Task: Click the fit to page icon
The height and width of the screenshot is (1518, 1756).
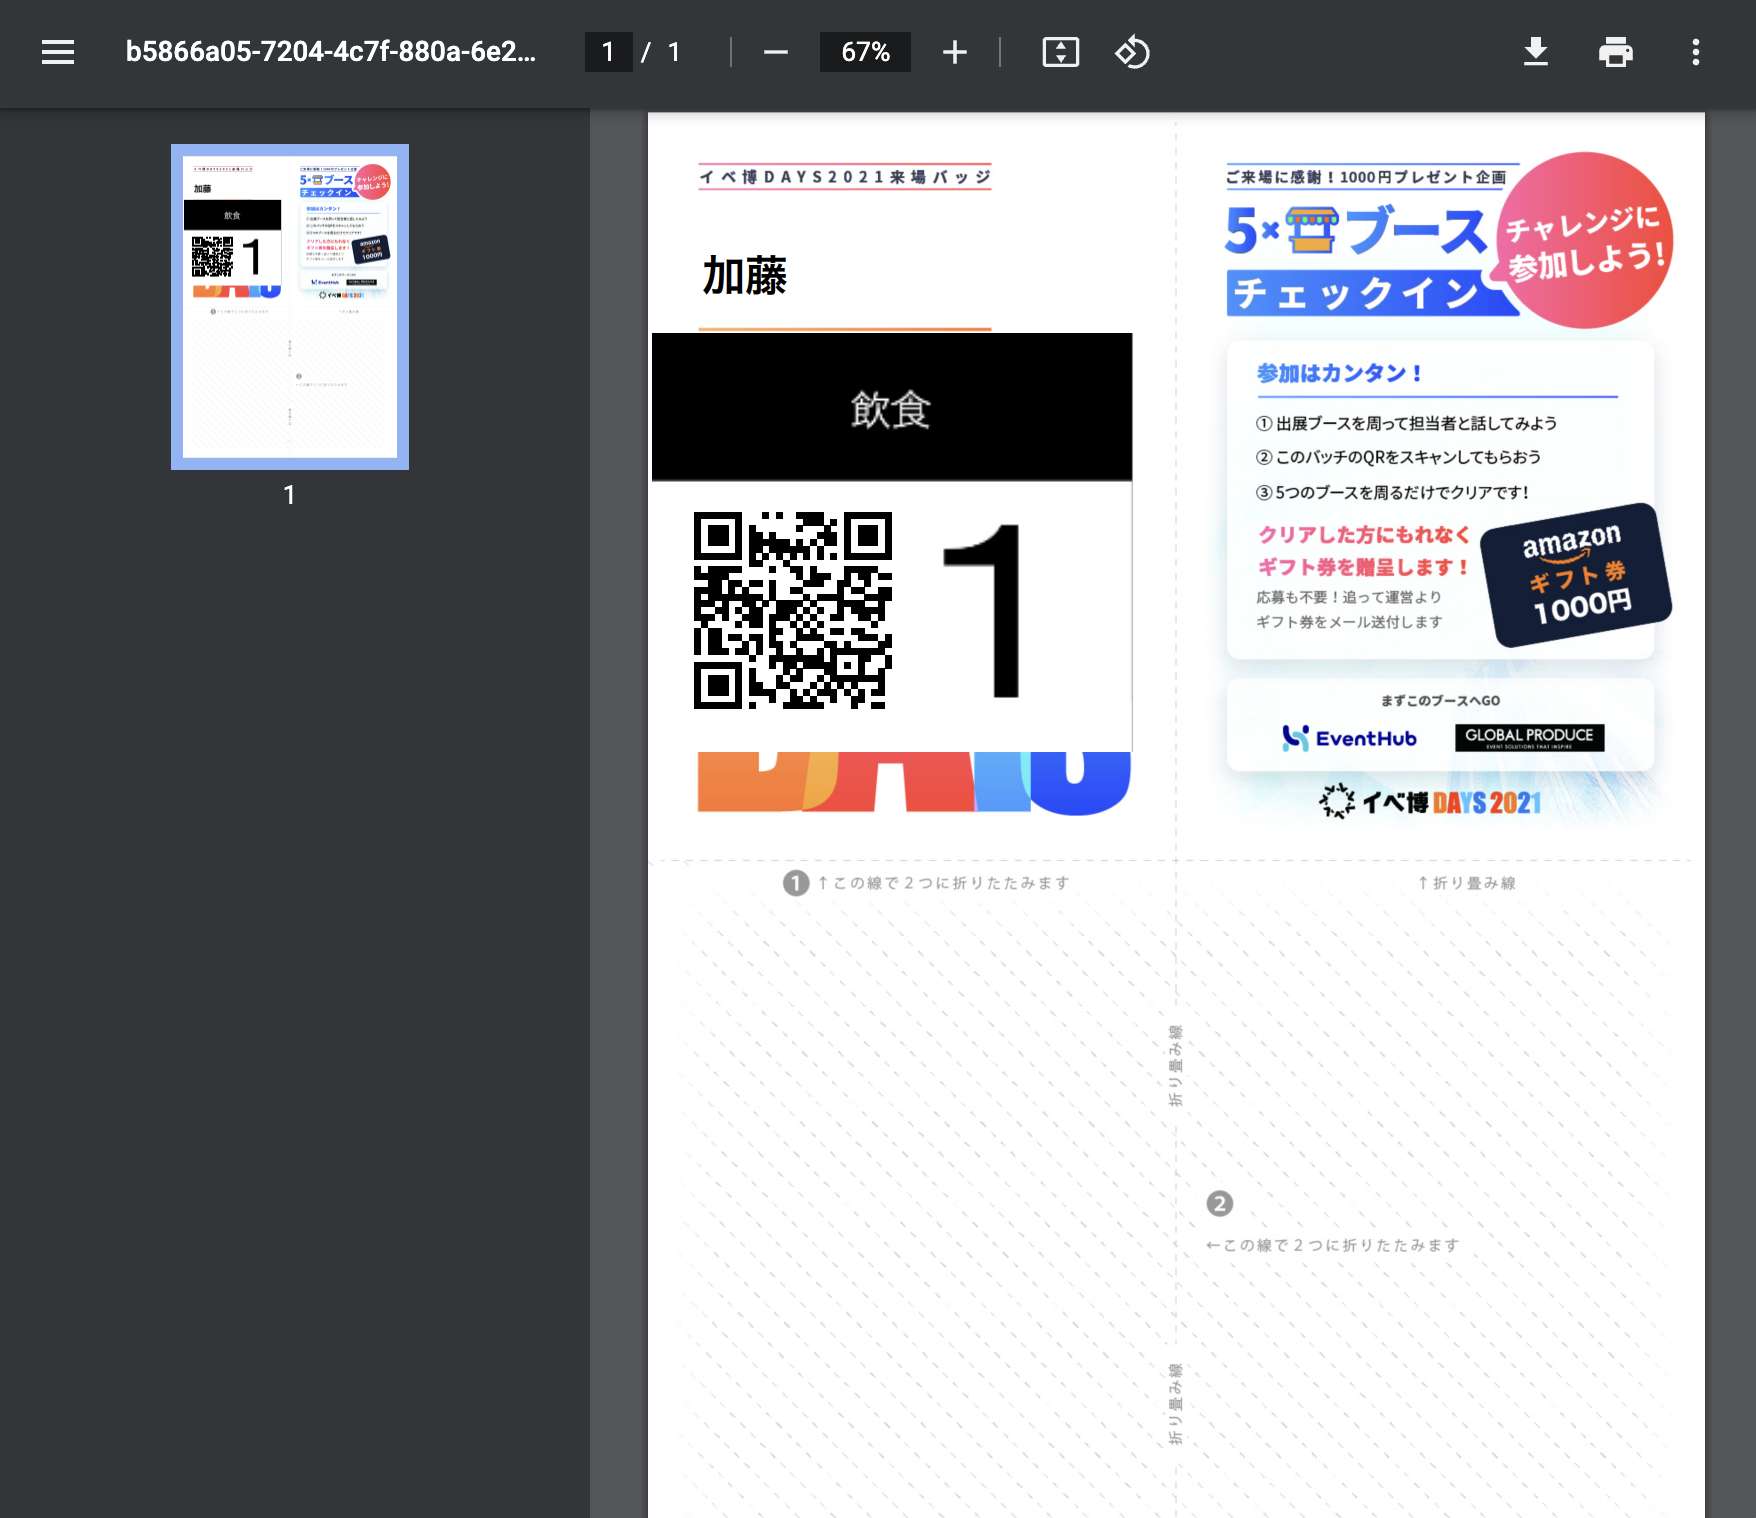Action: [x=1061, y=52]
